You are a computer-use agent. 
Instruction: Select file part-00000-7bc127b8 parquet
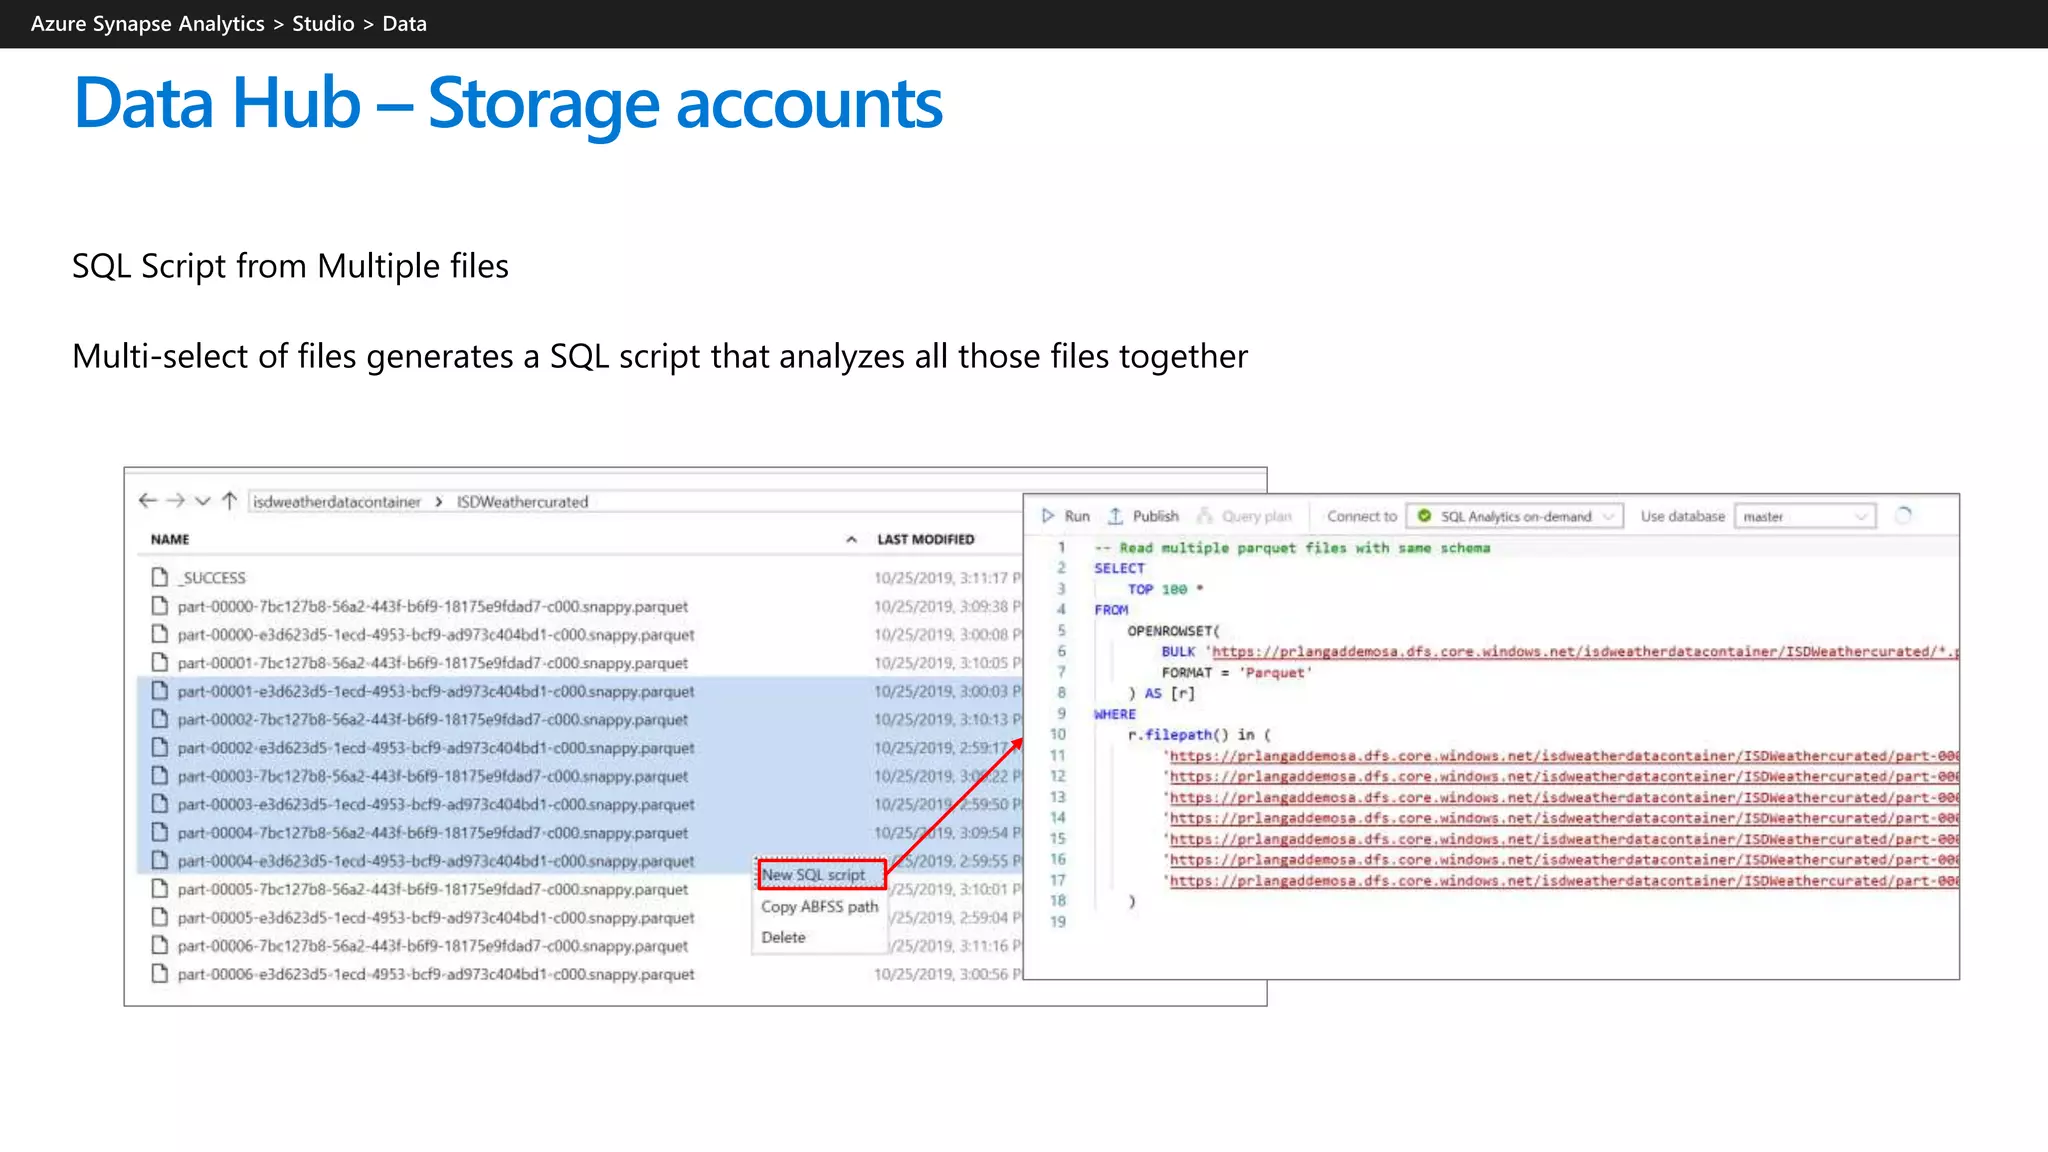(x=433, y=607)
